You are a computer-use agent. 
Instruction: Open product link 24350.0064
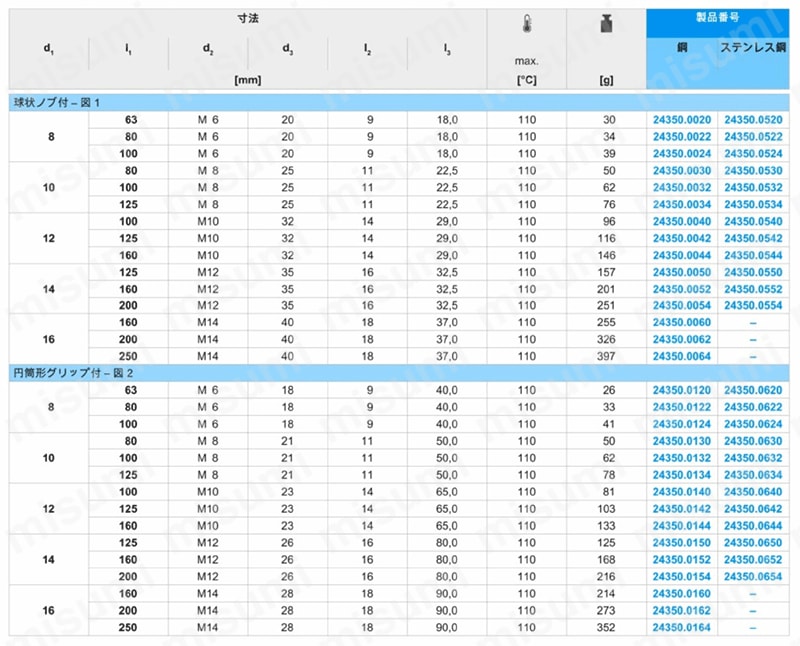(x=682, y=356)
